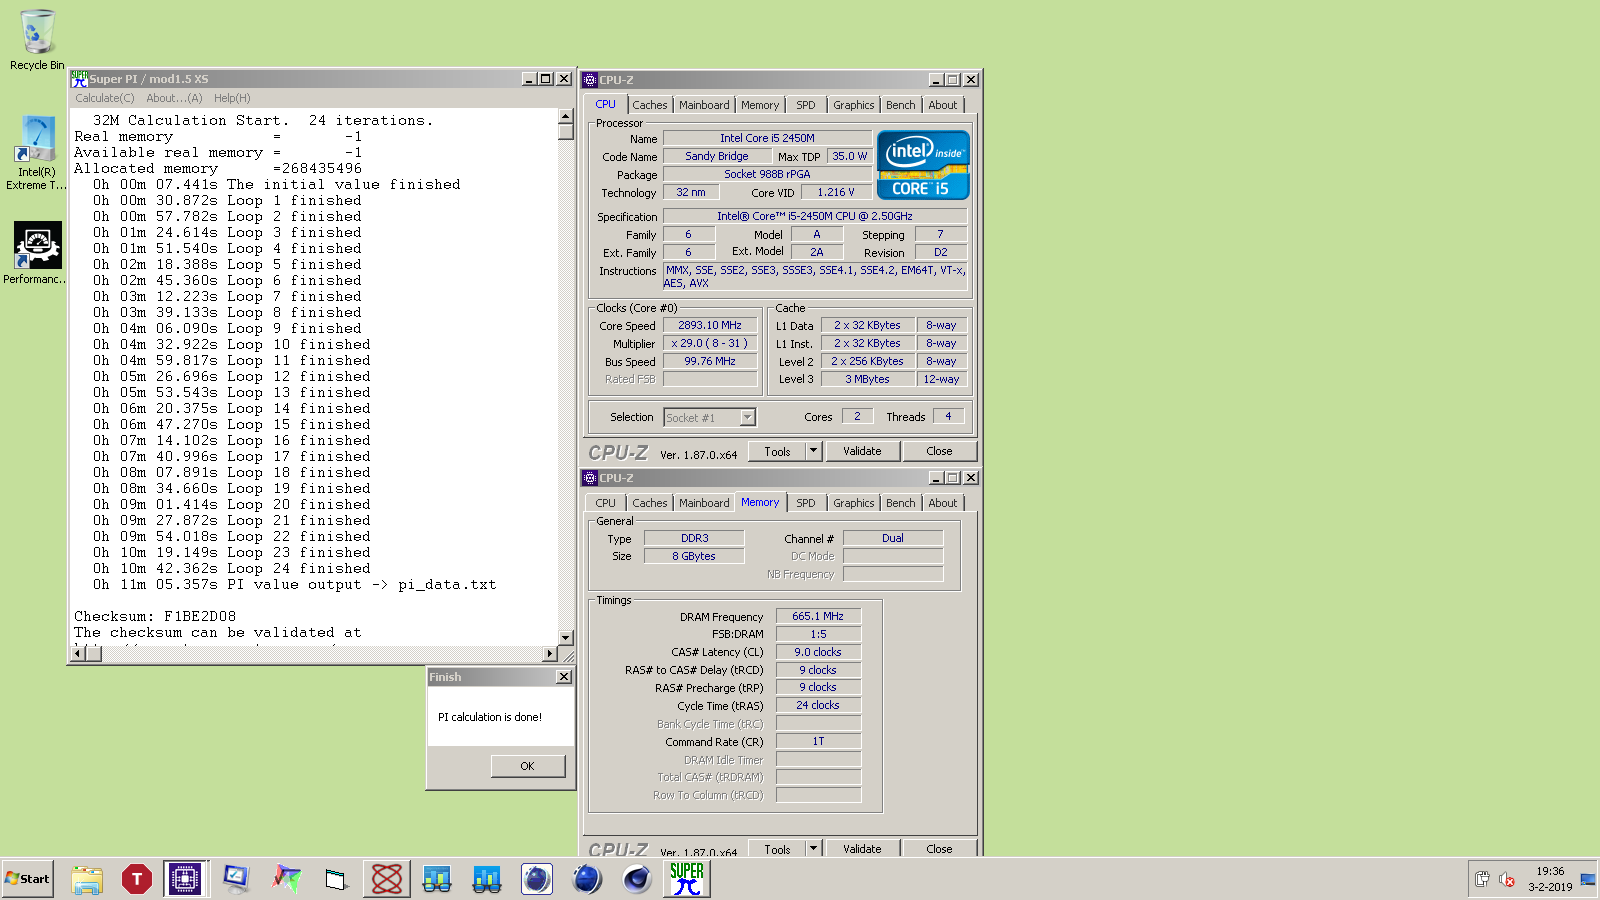This screenshot has height=900, width=1600.
Task: Click the show desktop tray icon
Action: pos(1588,879)
